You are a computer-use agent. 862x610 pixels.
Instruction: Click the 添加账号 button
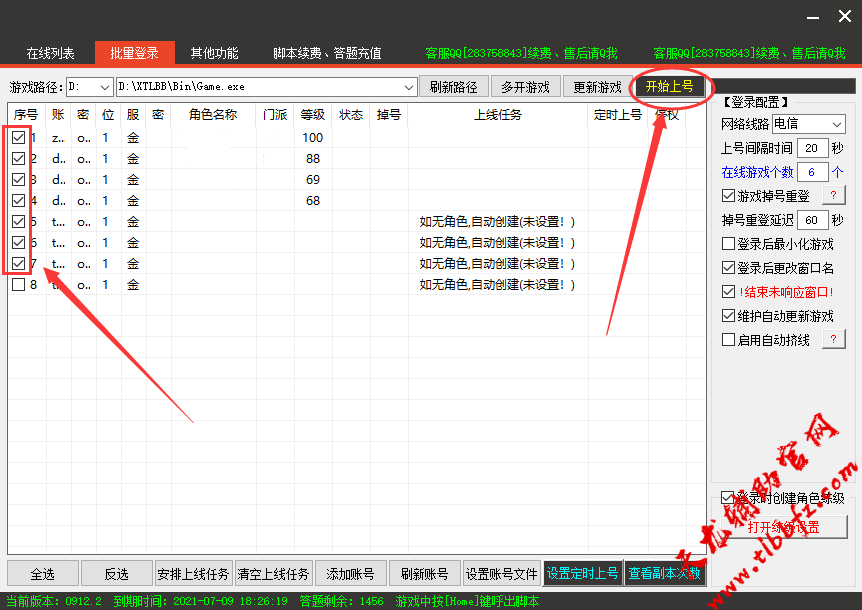coord(350,574)
